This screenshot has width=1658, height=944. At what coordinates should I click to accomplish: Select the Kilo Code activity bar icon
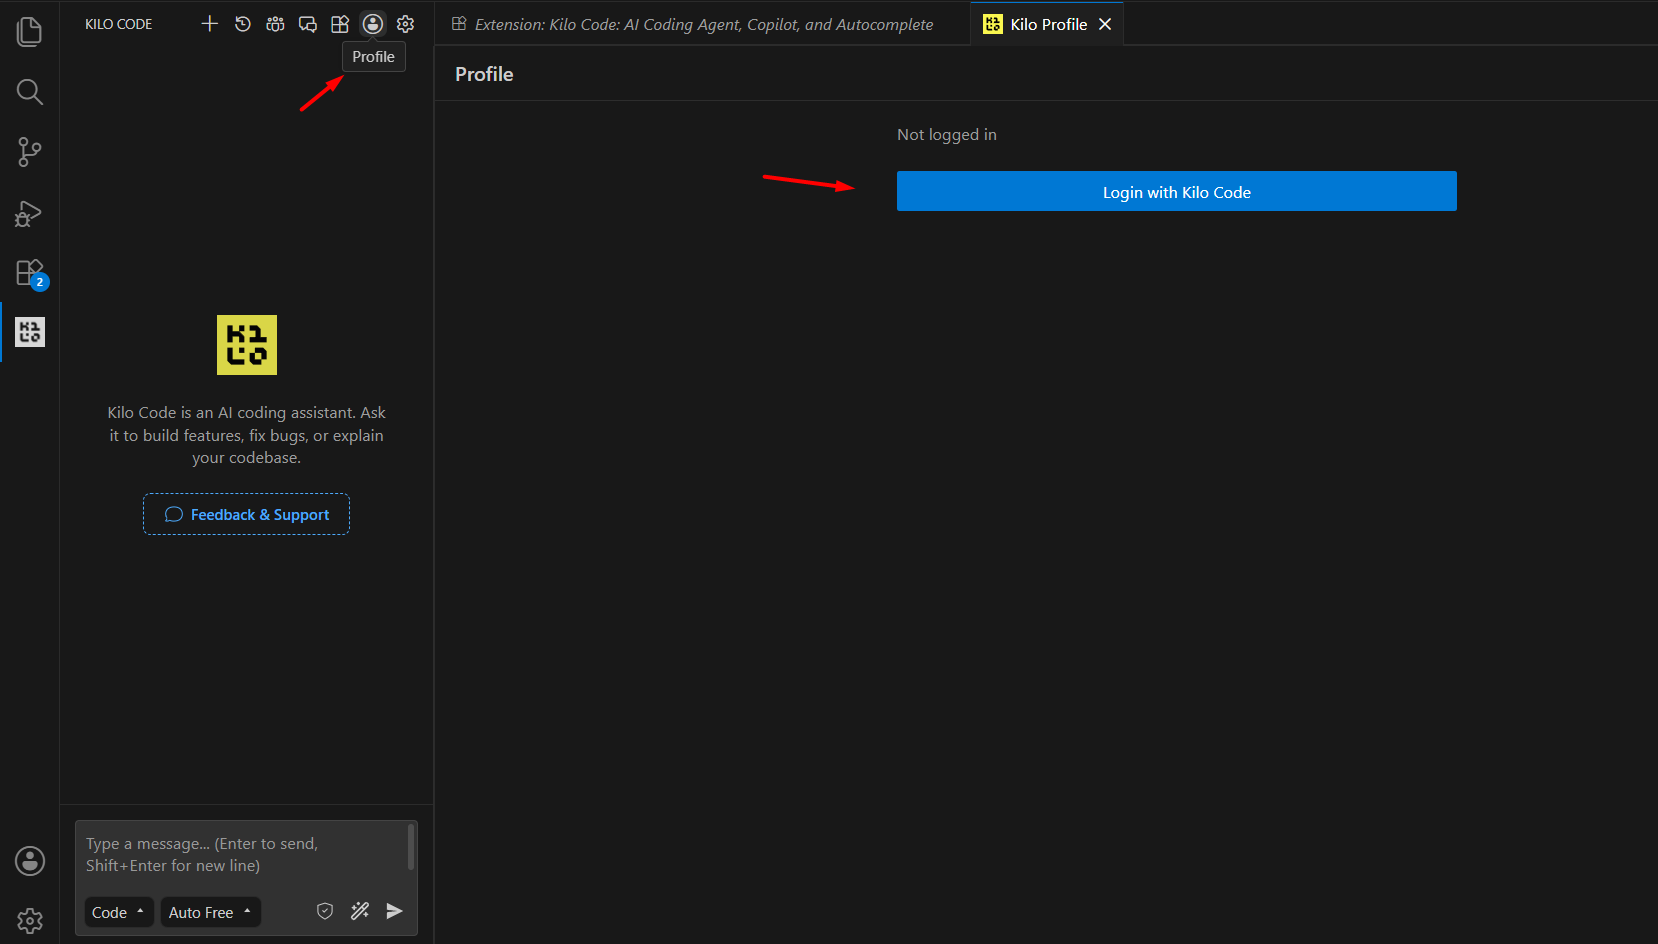(x=30, y=332)
